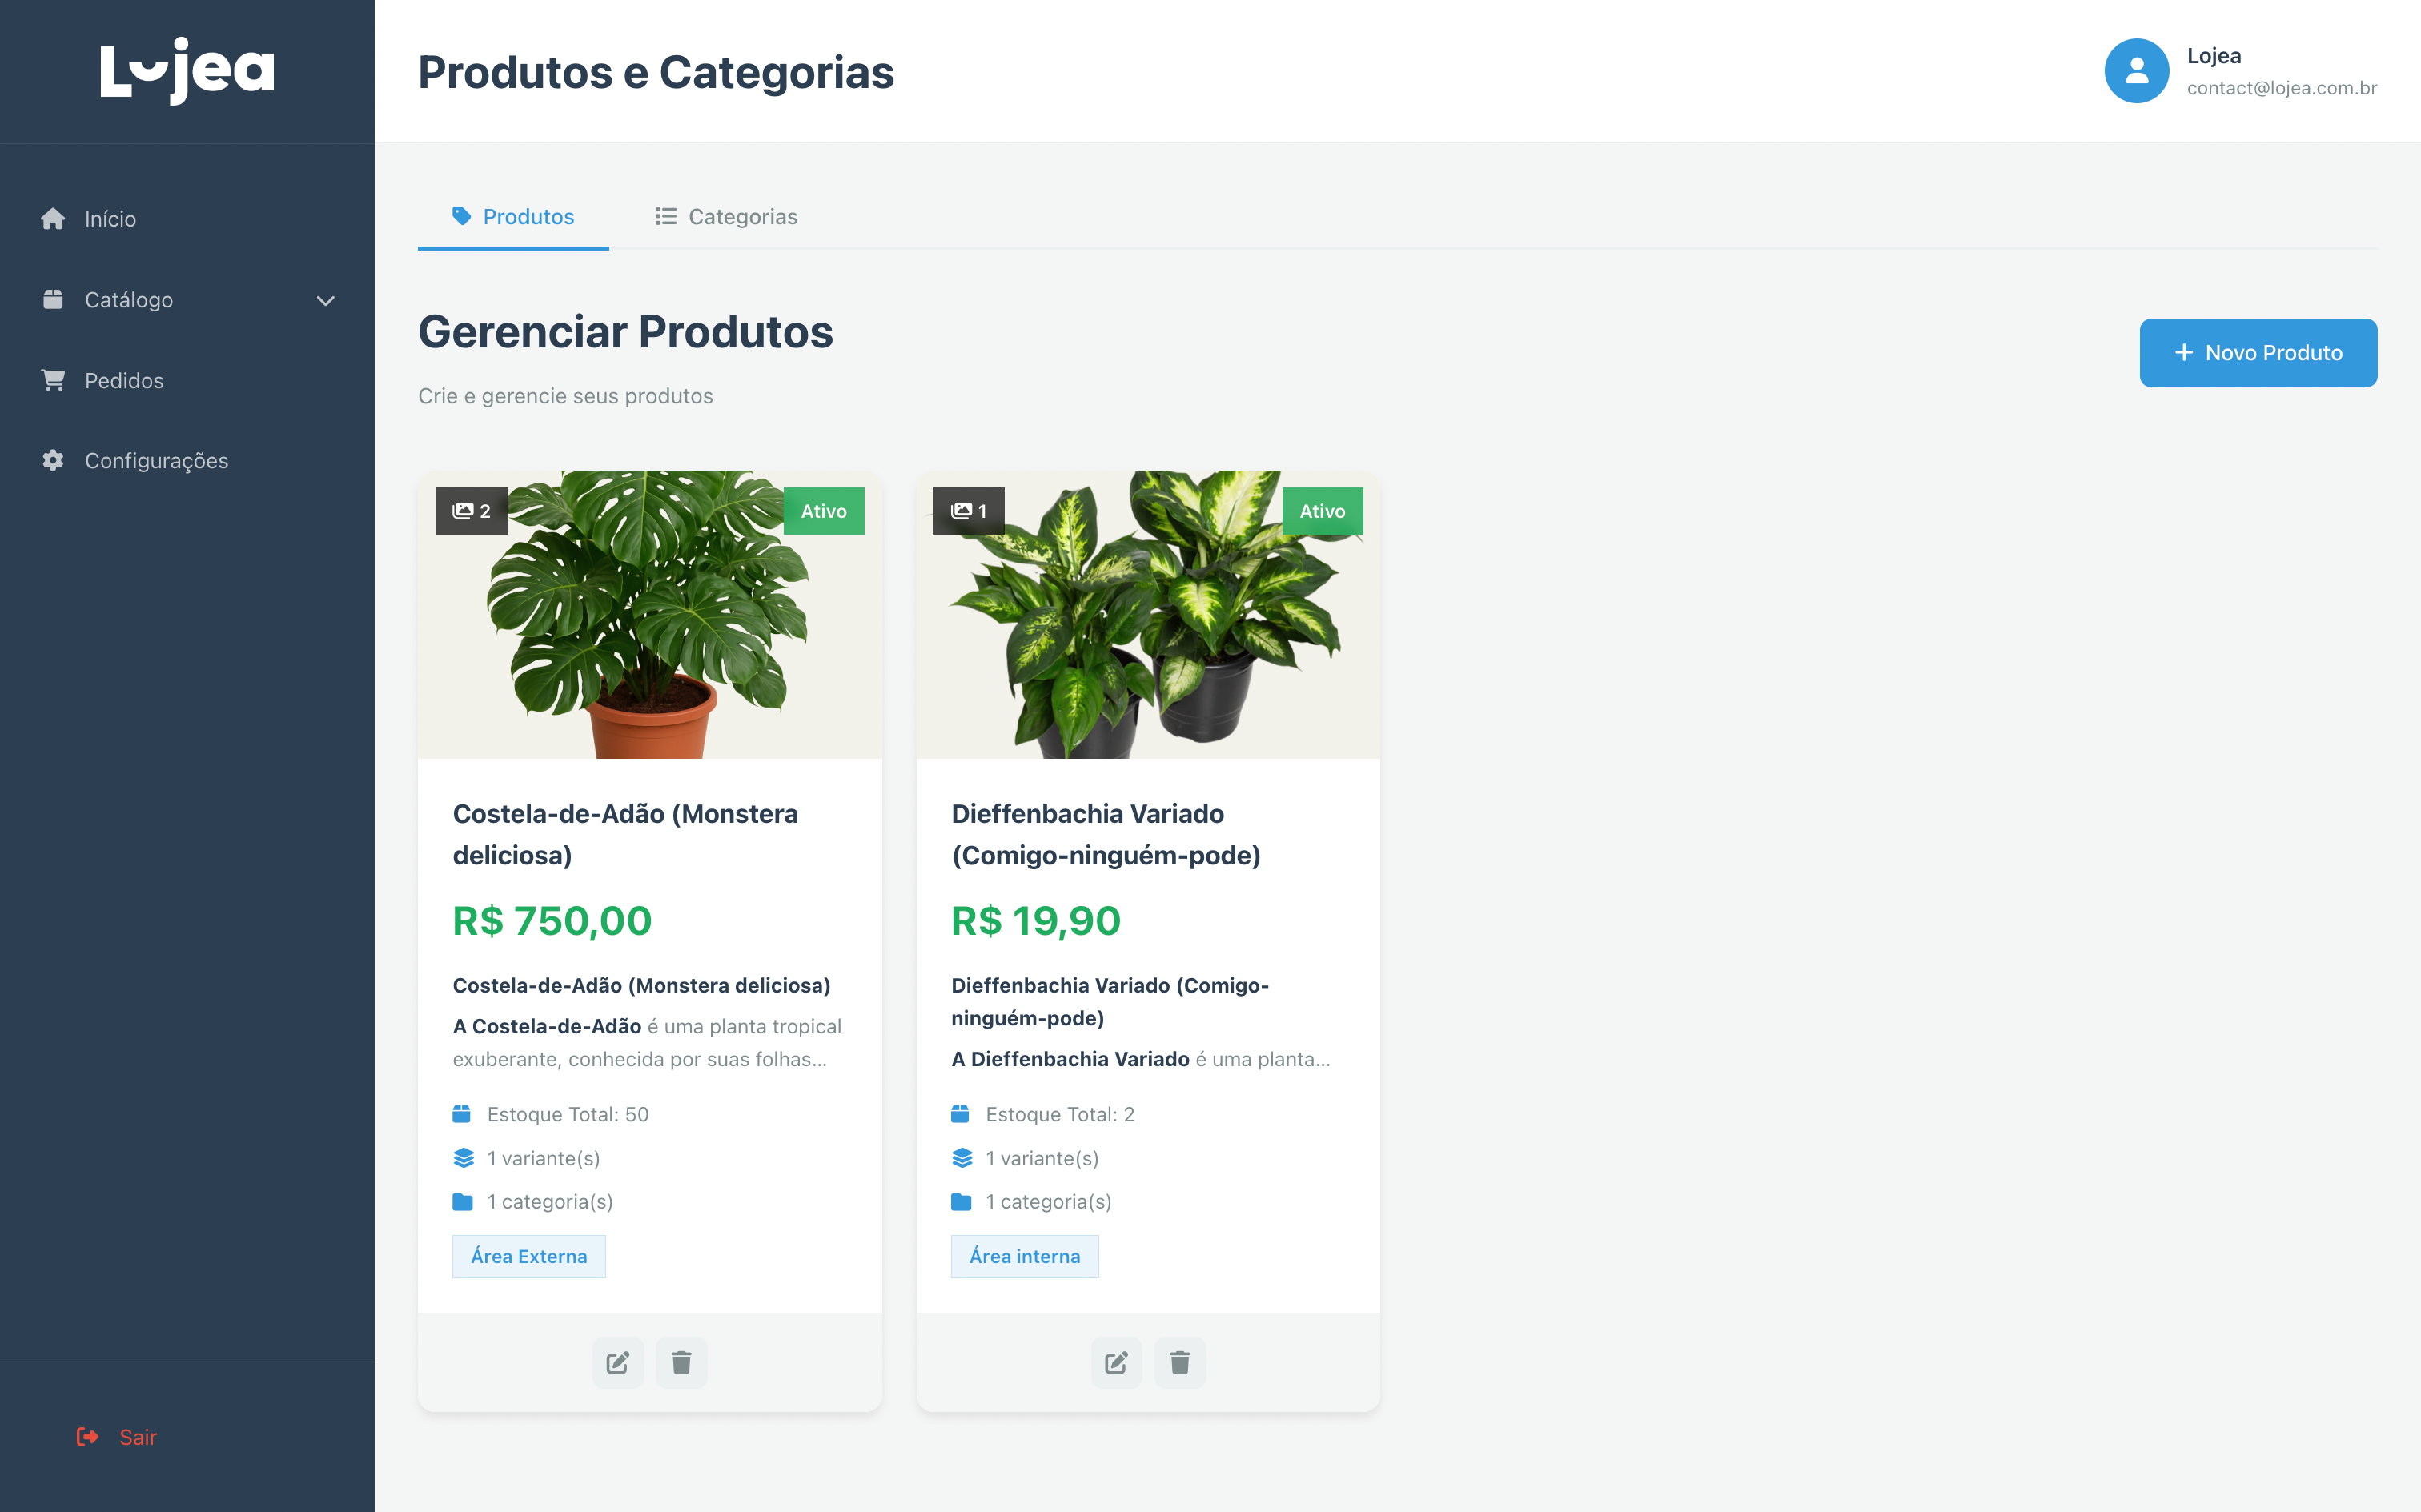Image resolution: width=2421 pixels, height=1512 pixels.
Task: Open Configurações in the sidebar
Action: click(156, 461)
